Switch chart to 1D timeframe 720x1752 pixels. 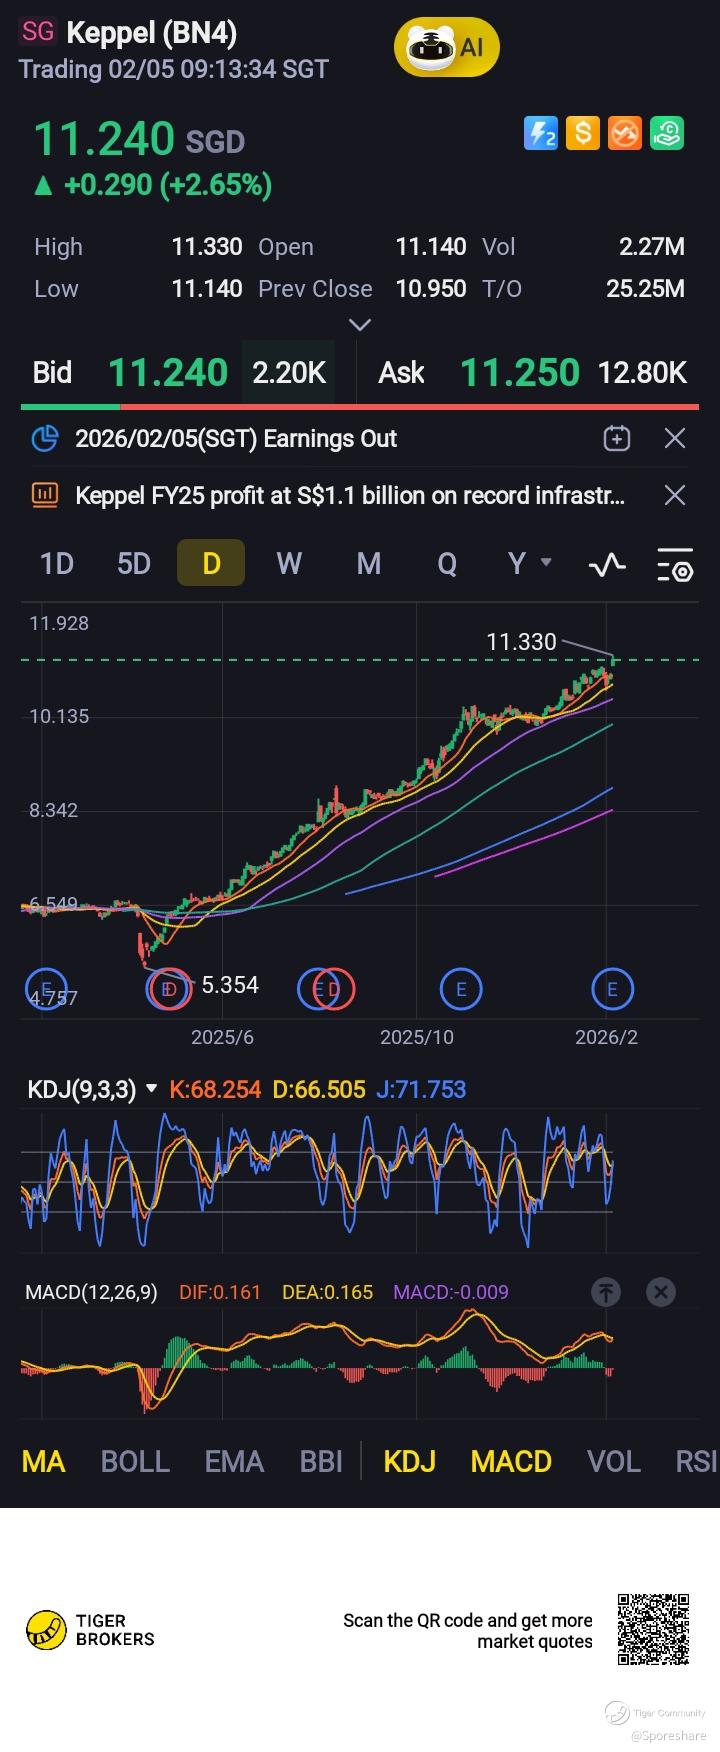57,564
